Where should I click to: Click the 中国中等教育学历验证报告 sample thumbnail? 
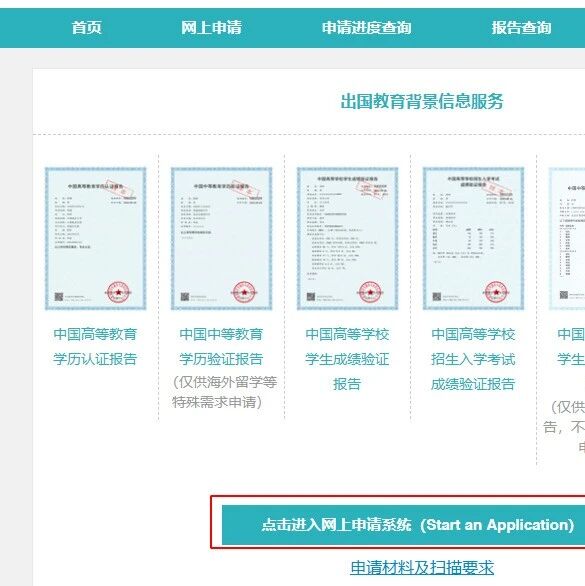[x=222, y=238]
